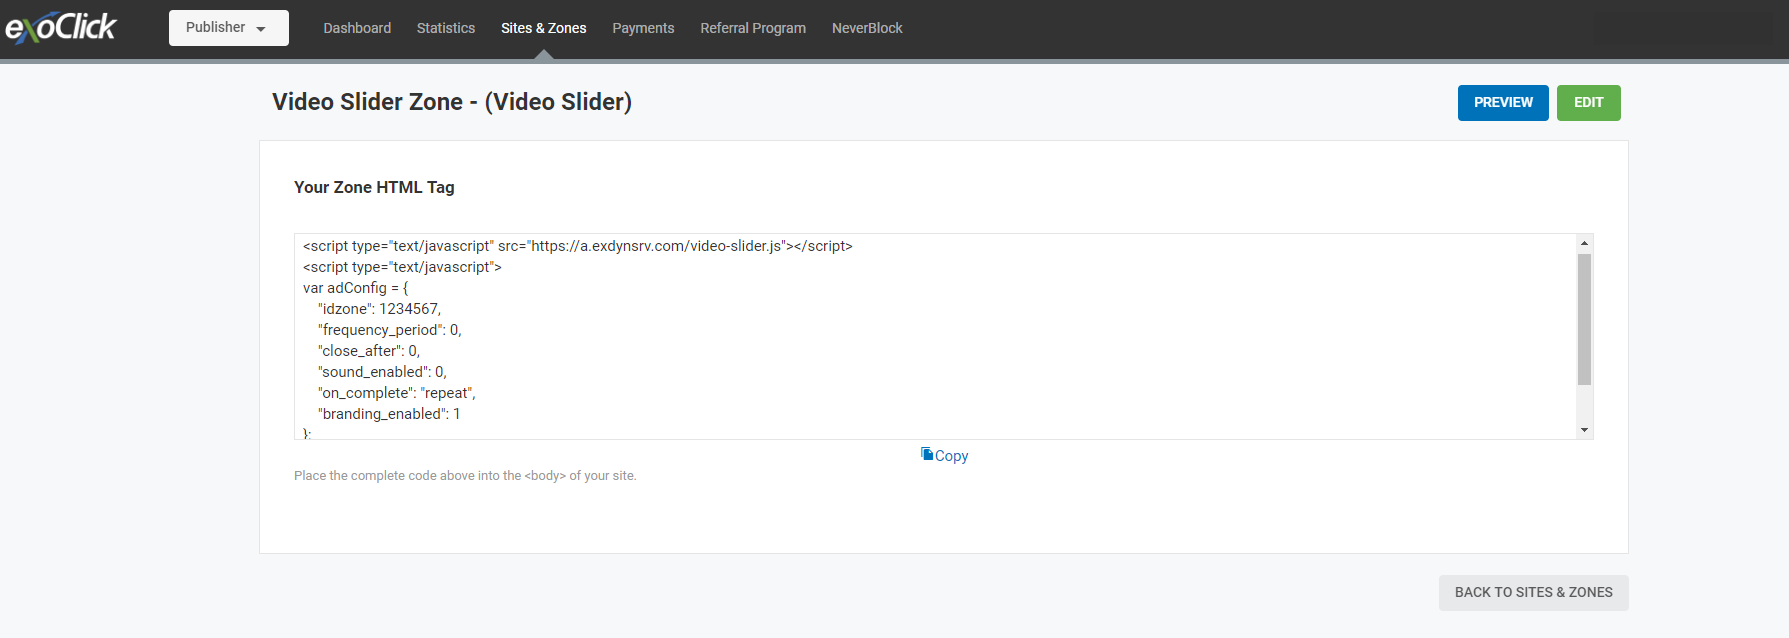1789x638 pixels.
Task: Click the green EDIT button
Action: click(x=1588, y=103)
